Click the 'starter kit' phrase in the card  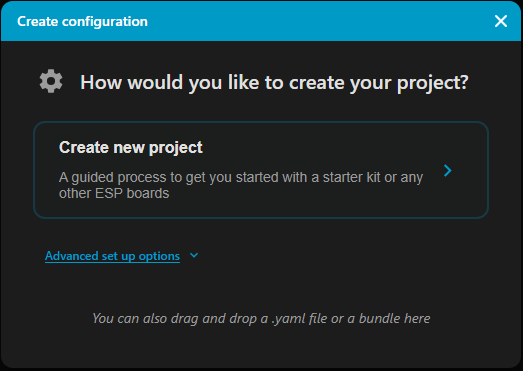point(352,177)
